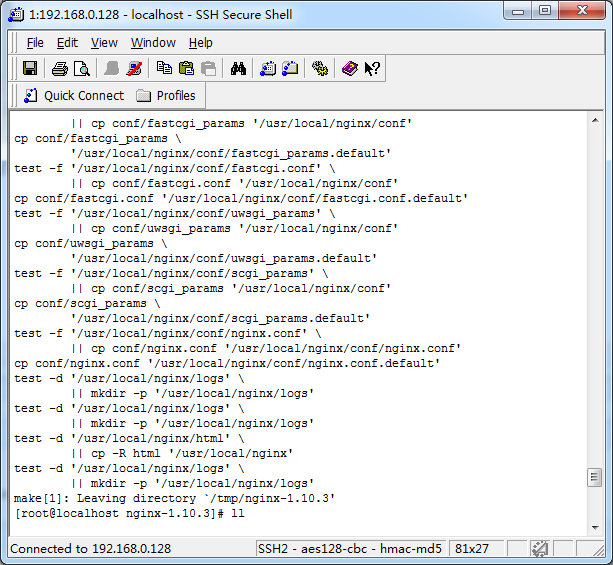Click the Context Help arrow-question icon
The image size is (613, 565).
(x=372, y=68)
